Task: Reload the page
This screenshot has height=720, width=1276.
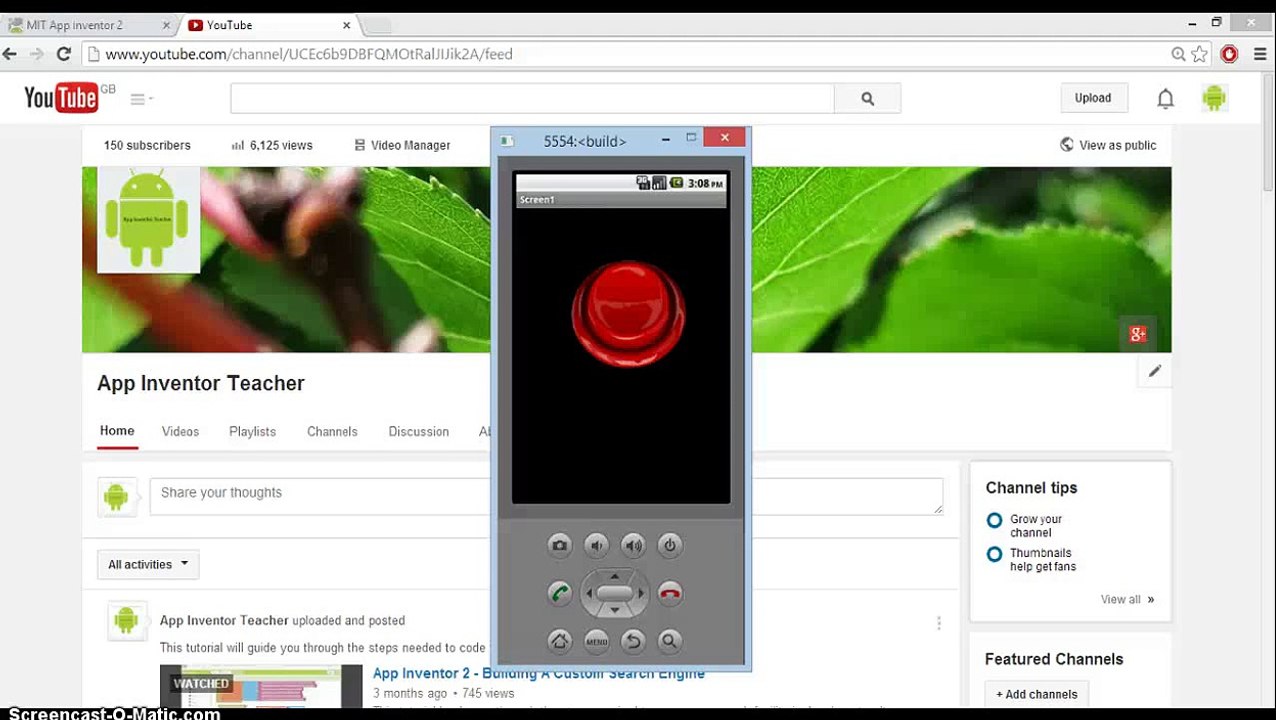Action: (x=64, y=54)
